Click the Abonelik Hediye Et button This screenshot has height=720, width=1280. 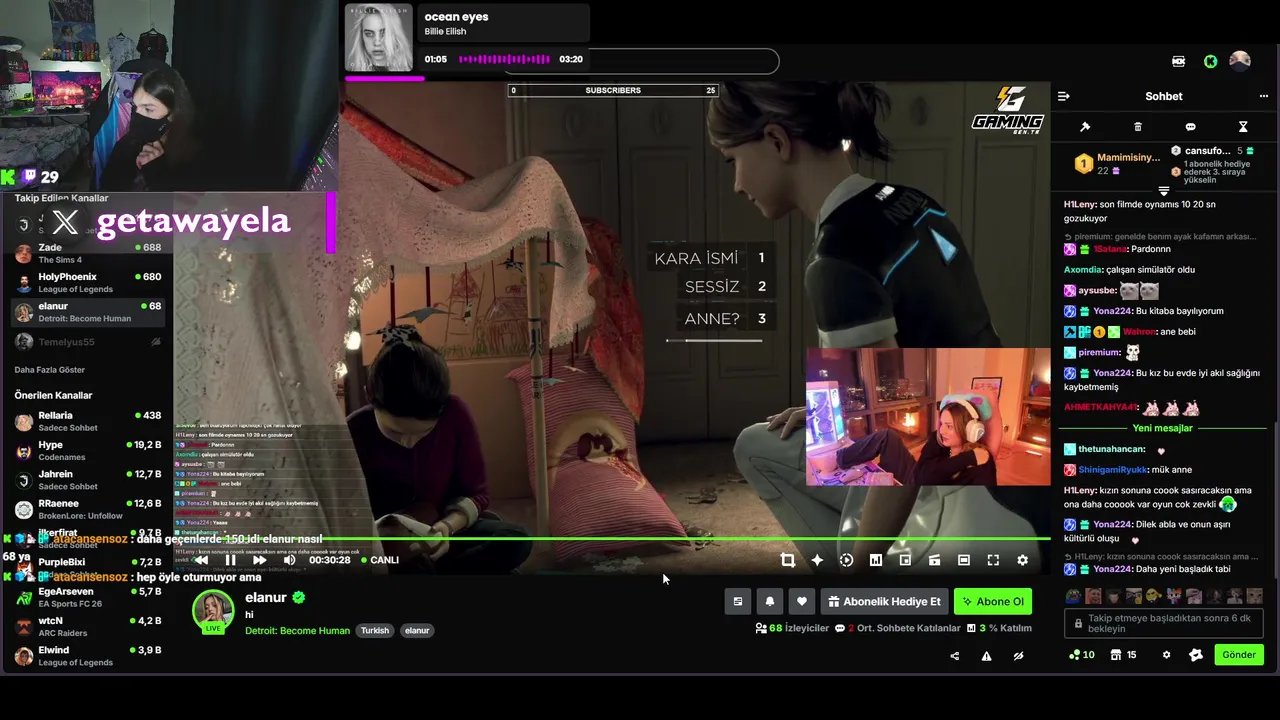tap(884, 601)
